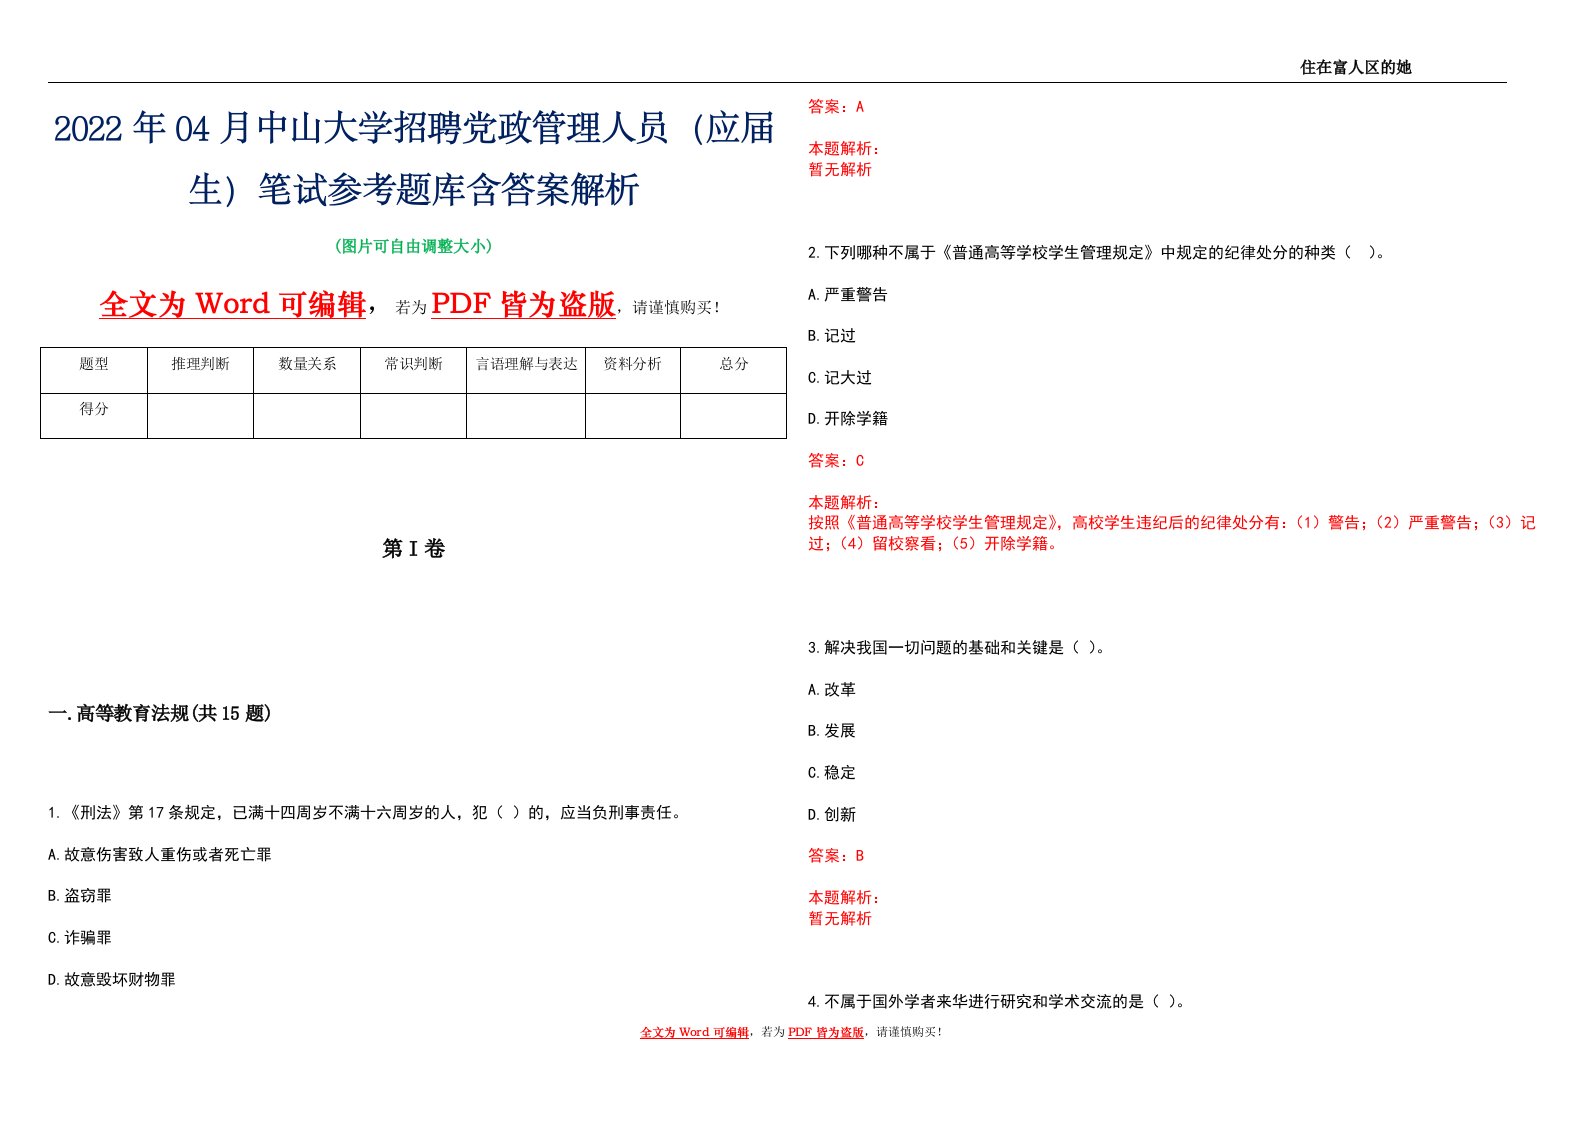Screen dimensions: 1587x1122
Task: Select option A.改革
Action: click(x=831, y=690)
